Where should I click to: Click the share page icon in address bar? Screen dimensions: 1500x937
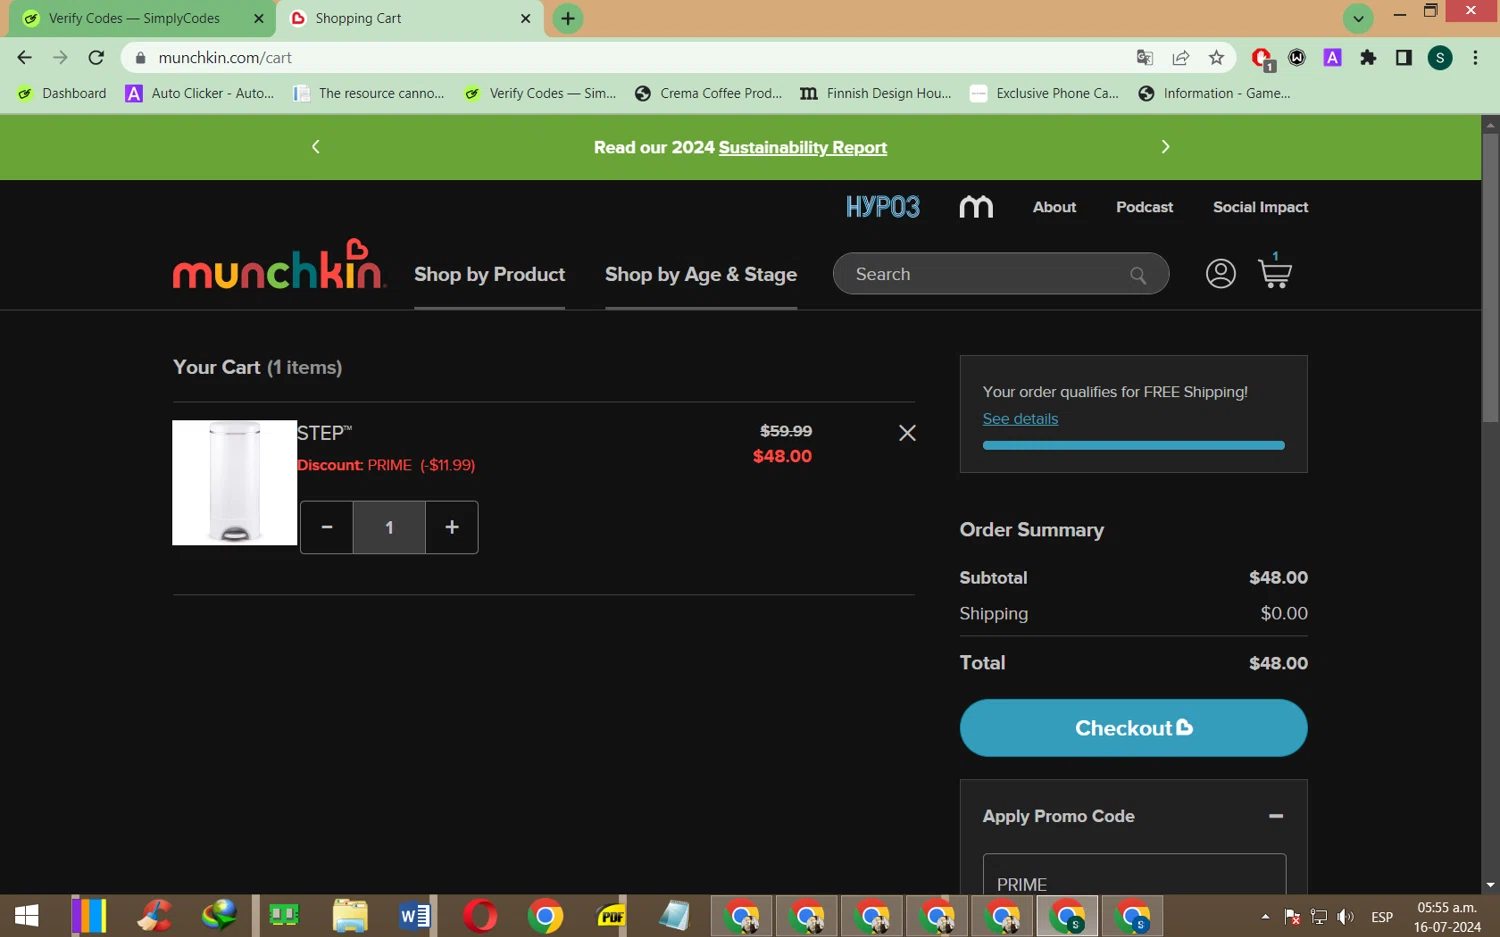[1181, 58]
